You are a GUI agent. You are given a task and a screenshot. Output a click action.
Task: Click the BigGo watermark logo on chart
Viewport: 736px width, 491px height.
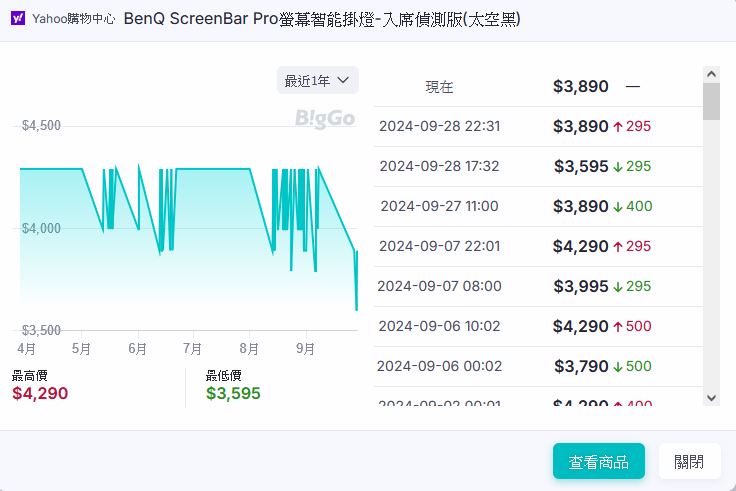325,118
